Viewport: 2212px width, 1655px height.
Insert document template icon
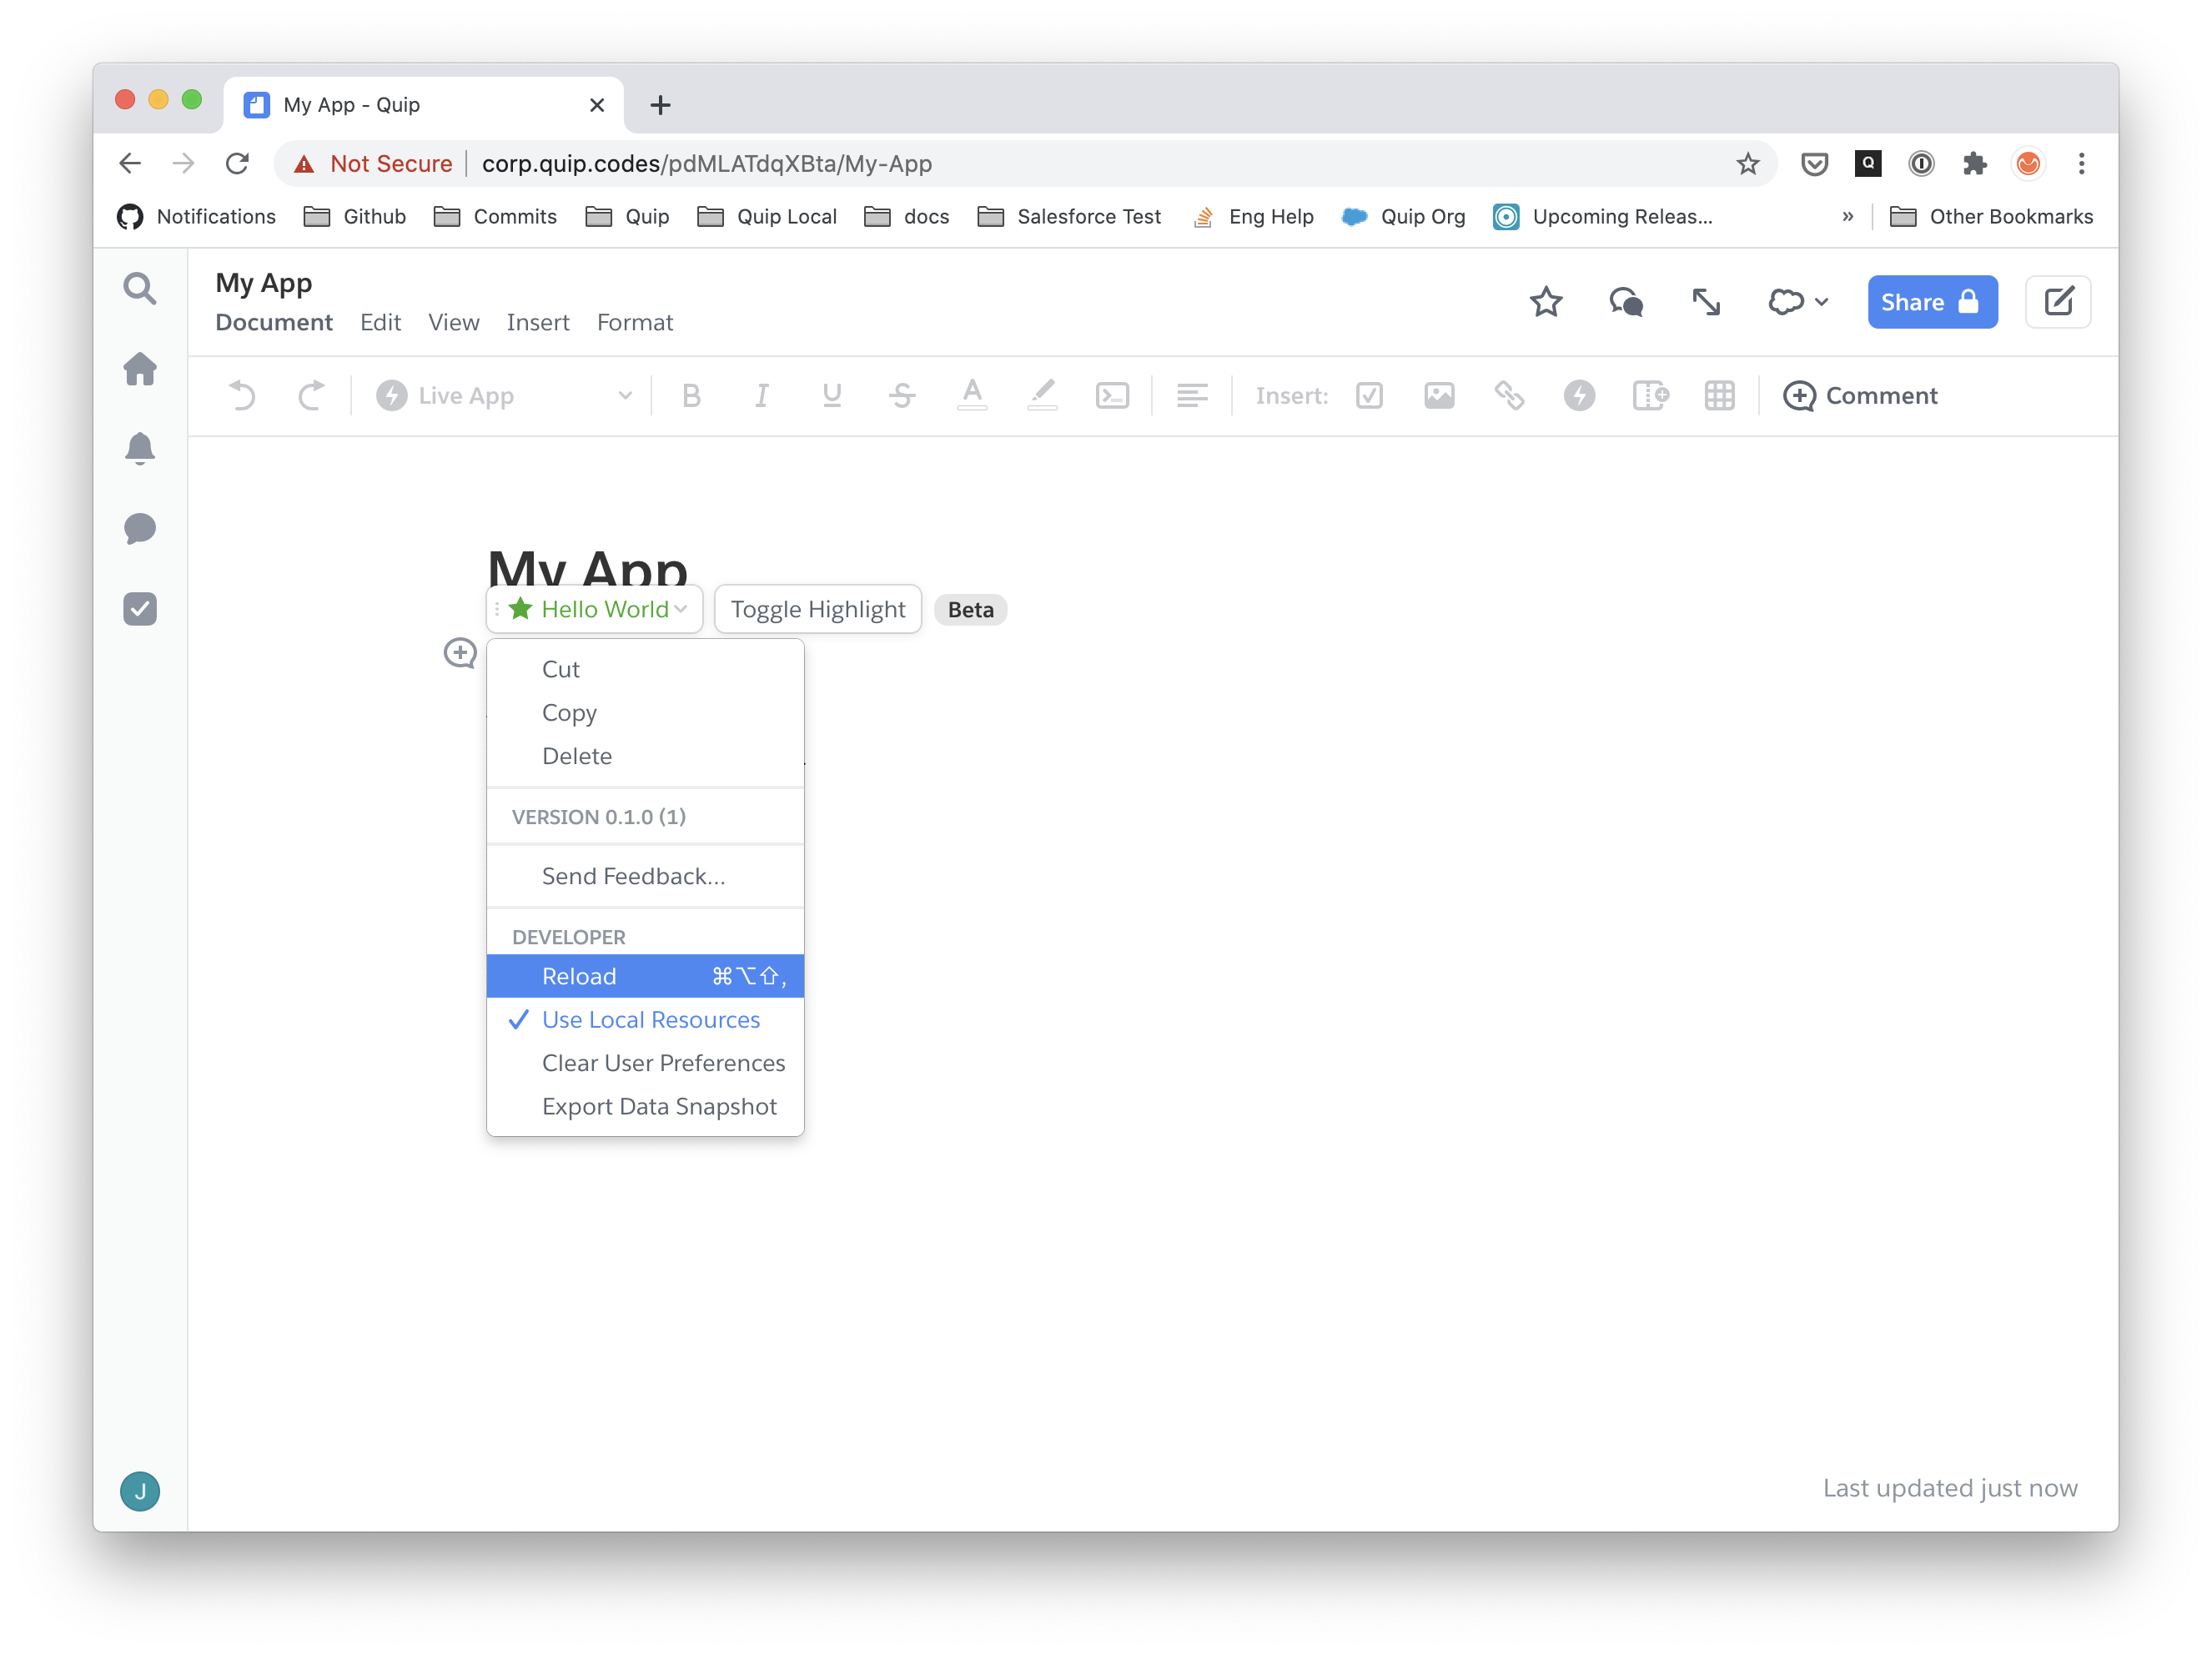1650,396
